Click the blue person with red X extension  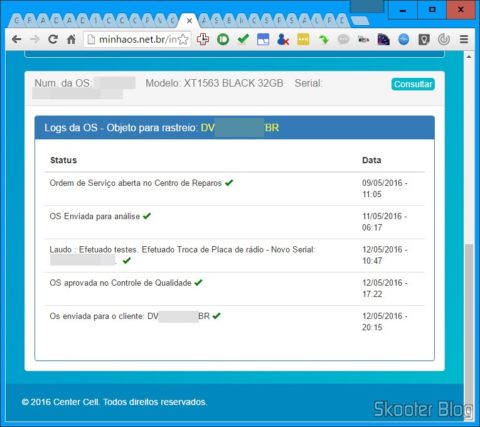[283, 39]
